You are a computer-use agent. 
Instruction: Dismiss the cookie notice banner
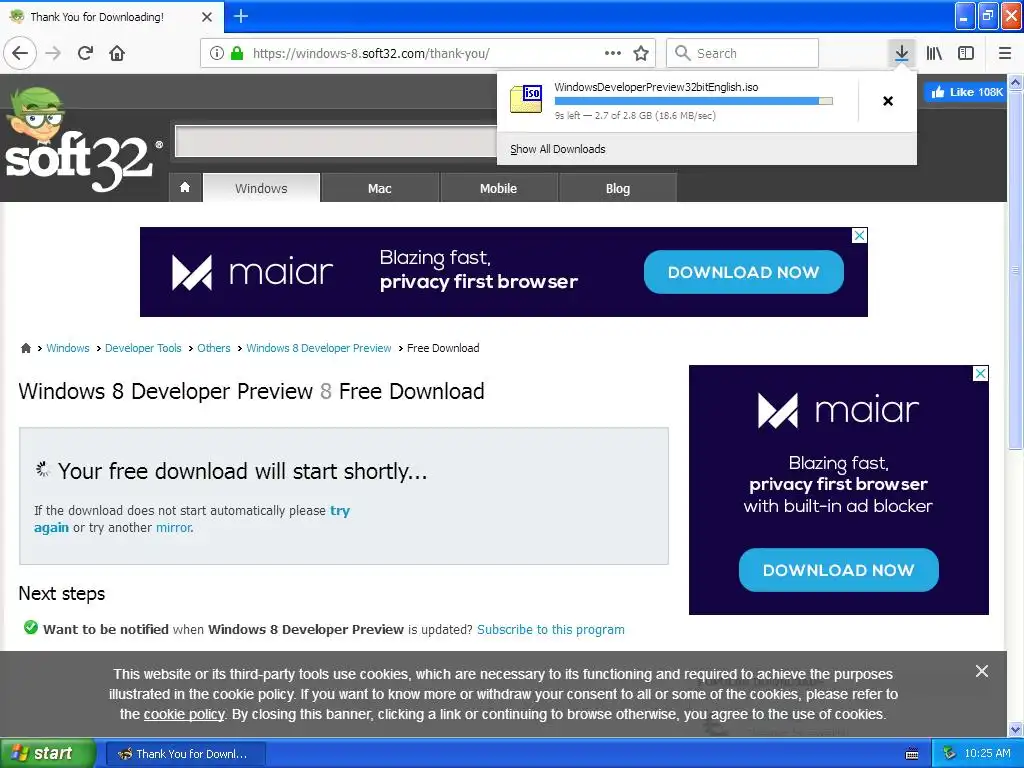pos(982,671)
